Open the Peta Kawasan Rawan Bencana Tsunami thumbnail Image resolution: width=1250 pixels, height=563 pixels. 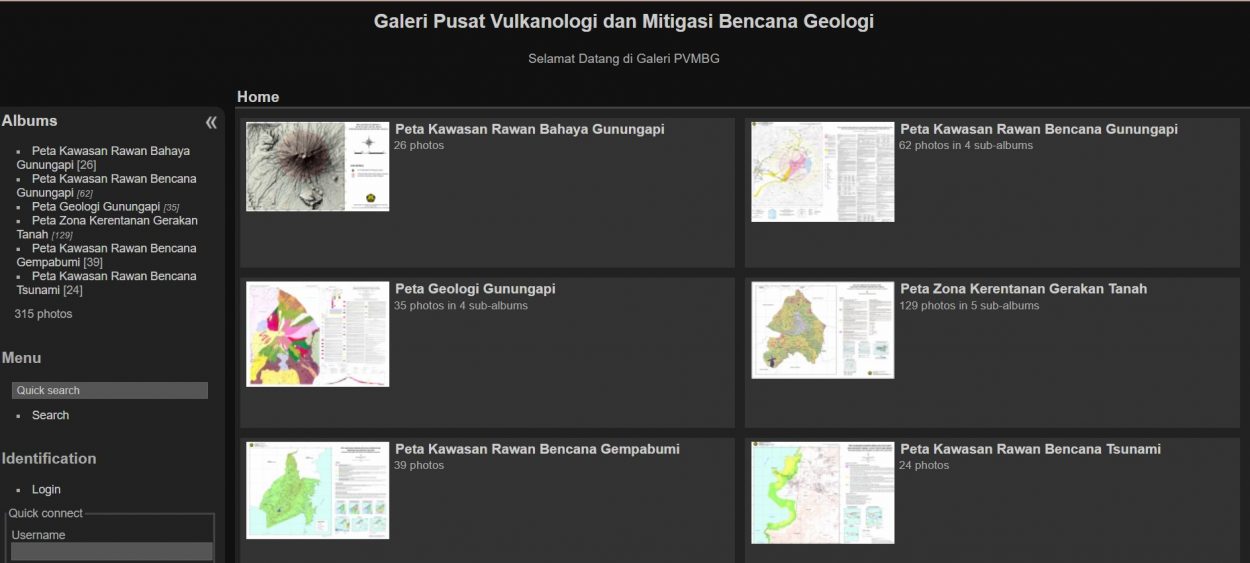tap(822, 492)
